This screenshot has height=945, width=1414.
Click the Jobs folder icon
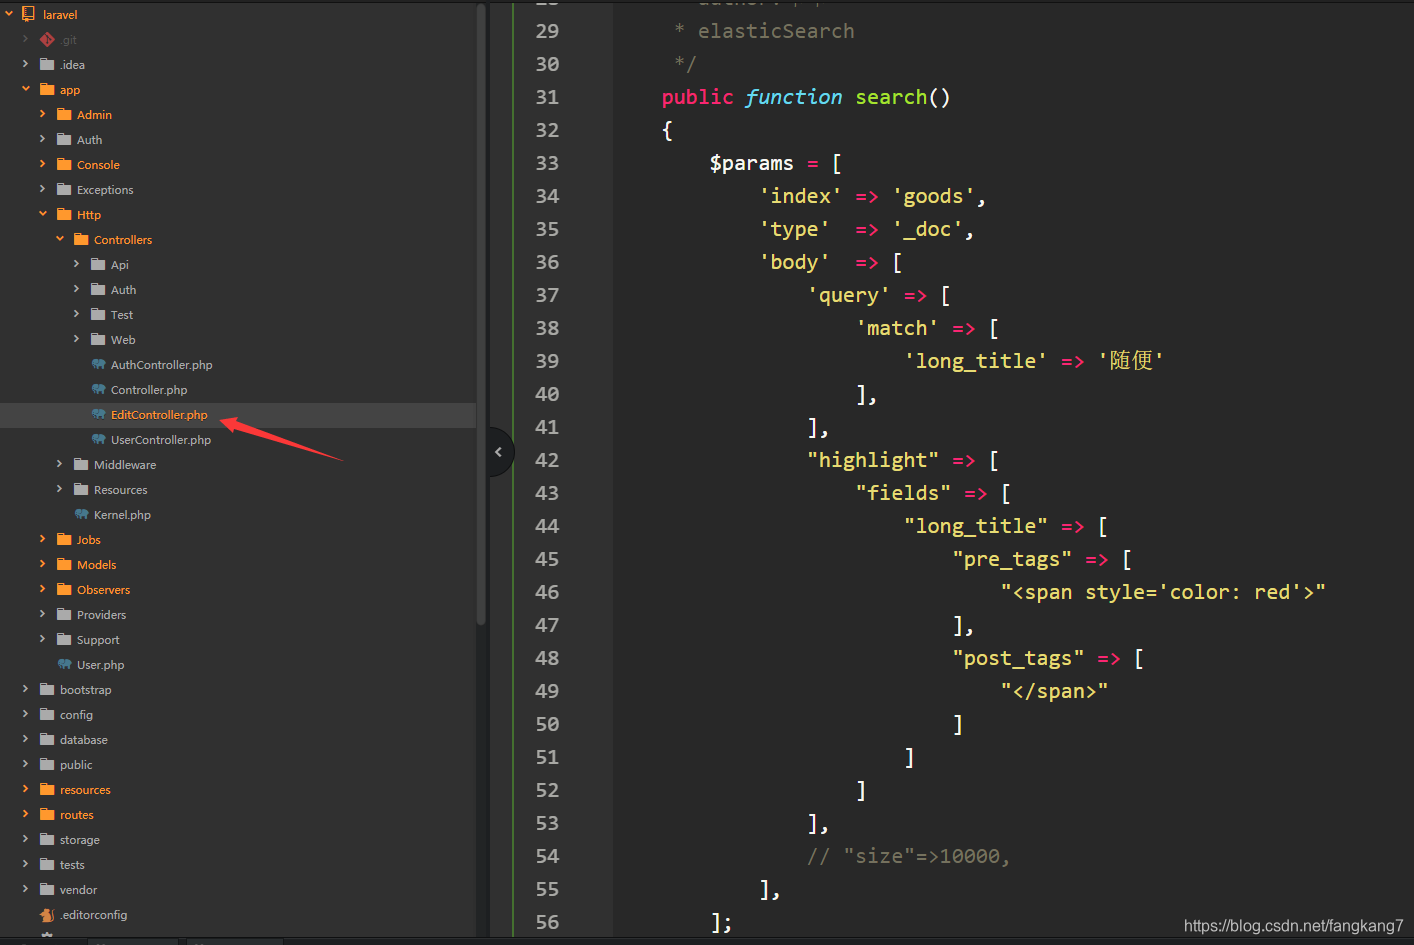[x=64, y=539]
